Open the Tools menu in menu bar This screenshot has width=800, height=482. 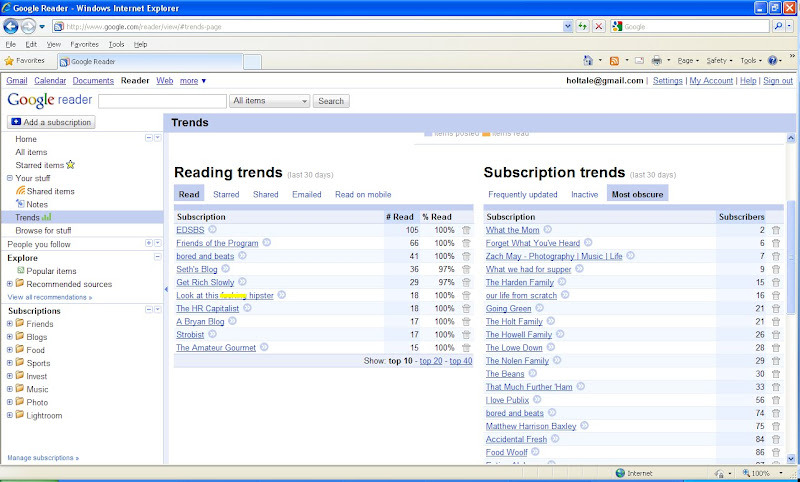pos(116,44)
